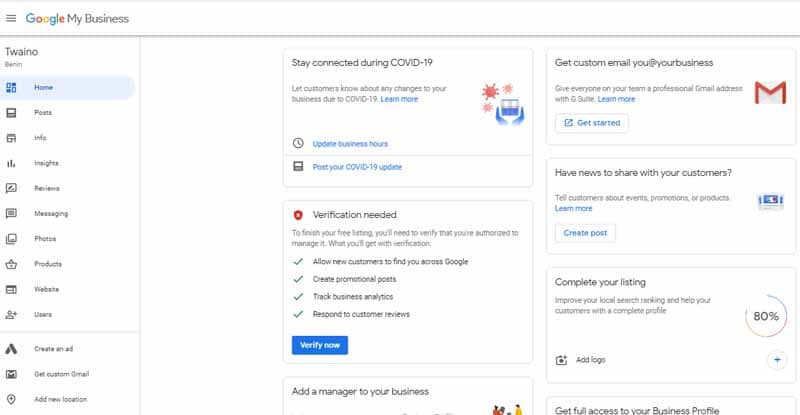Click the red verification shield icon
This screenshot has height=415, width=800.
pyautogui.click(x=298, y=215)
